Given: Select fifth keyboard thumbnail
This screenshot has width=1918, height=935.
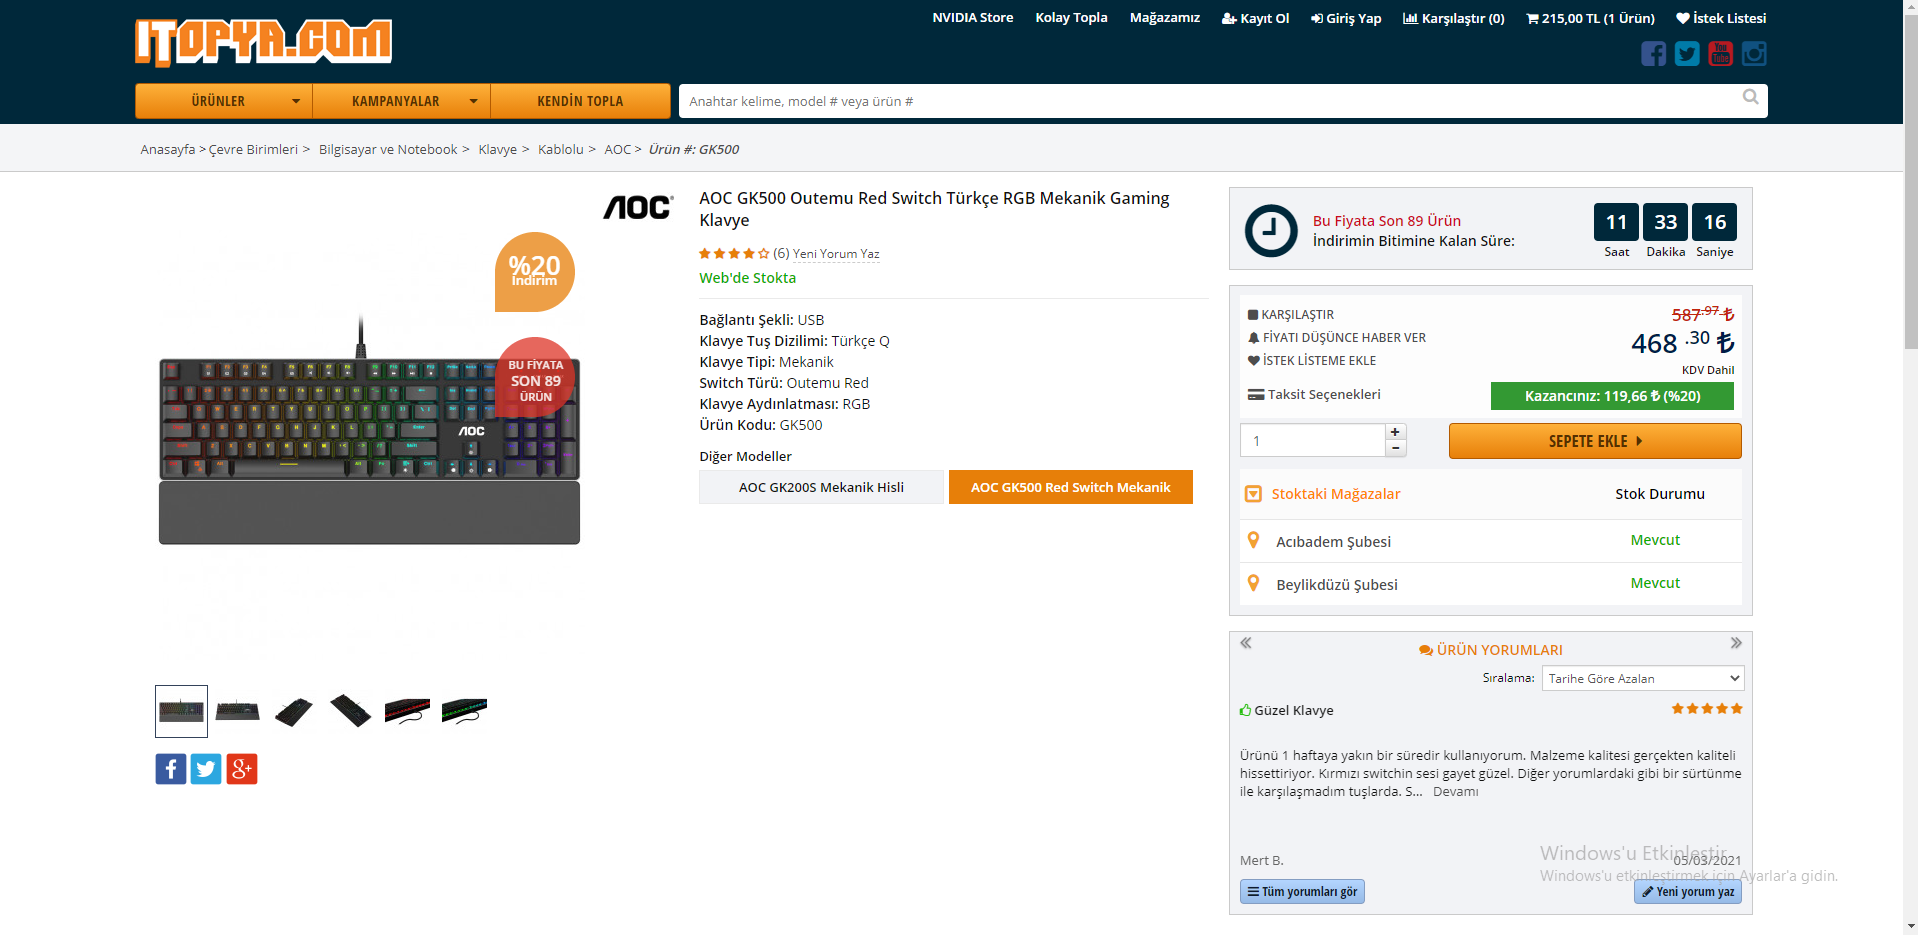Looking at the screenshot, I should pyautogui.click(x=407, y=711).
